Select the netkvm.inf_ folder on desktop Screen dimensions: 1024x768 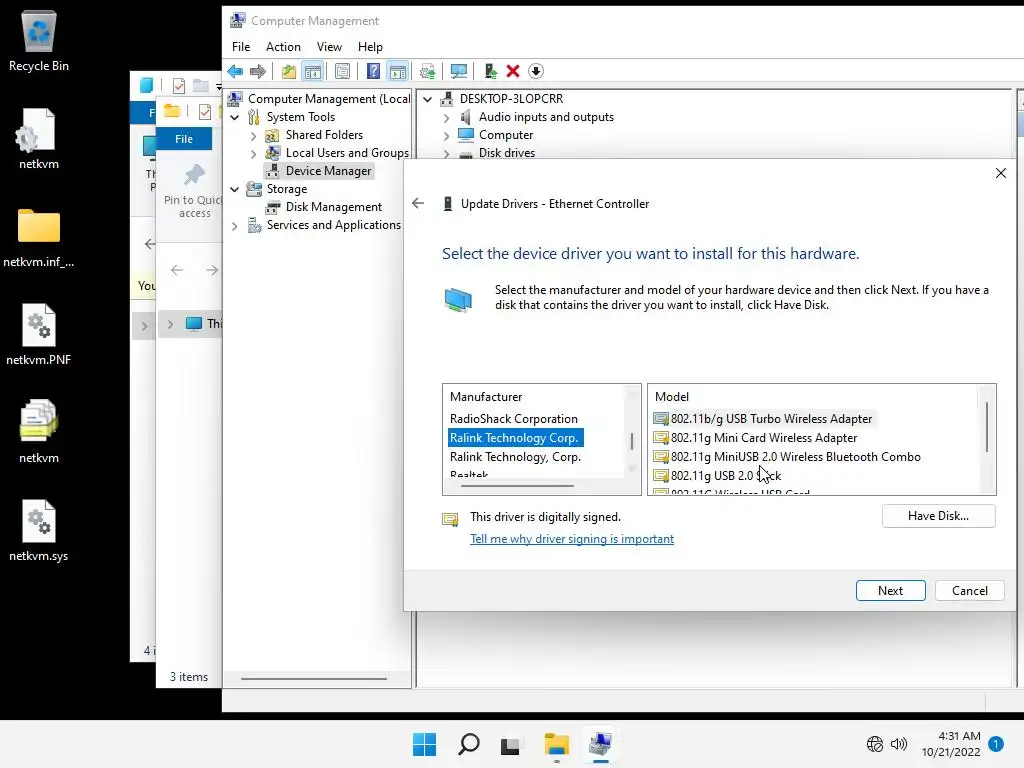pos(39,236)
